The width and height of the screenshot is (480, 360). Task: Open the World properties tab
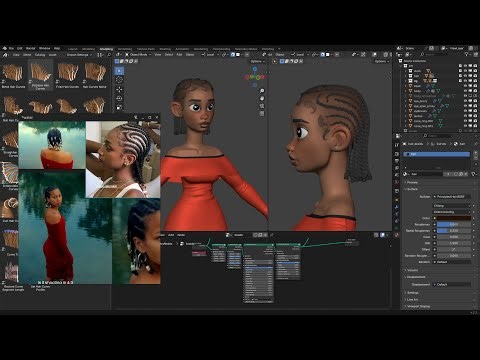[397, 182]
